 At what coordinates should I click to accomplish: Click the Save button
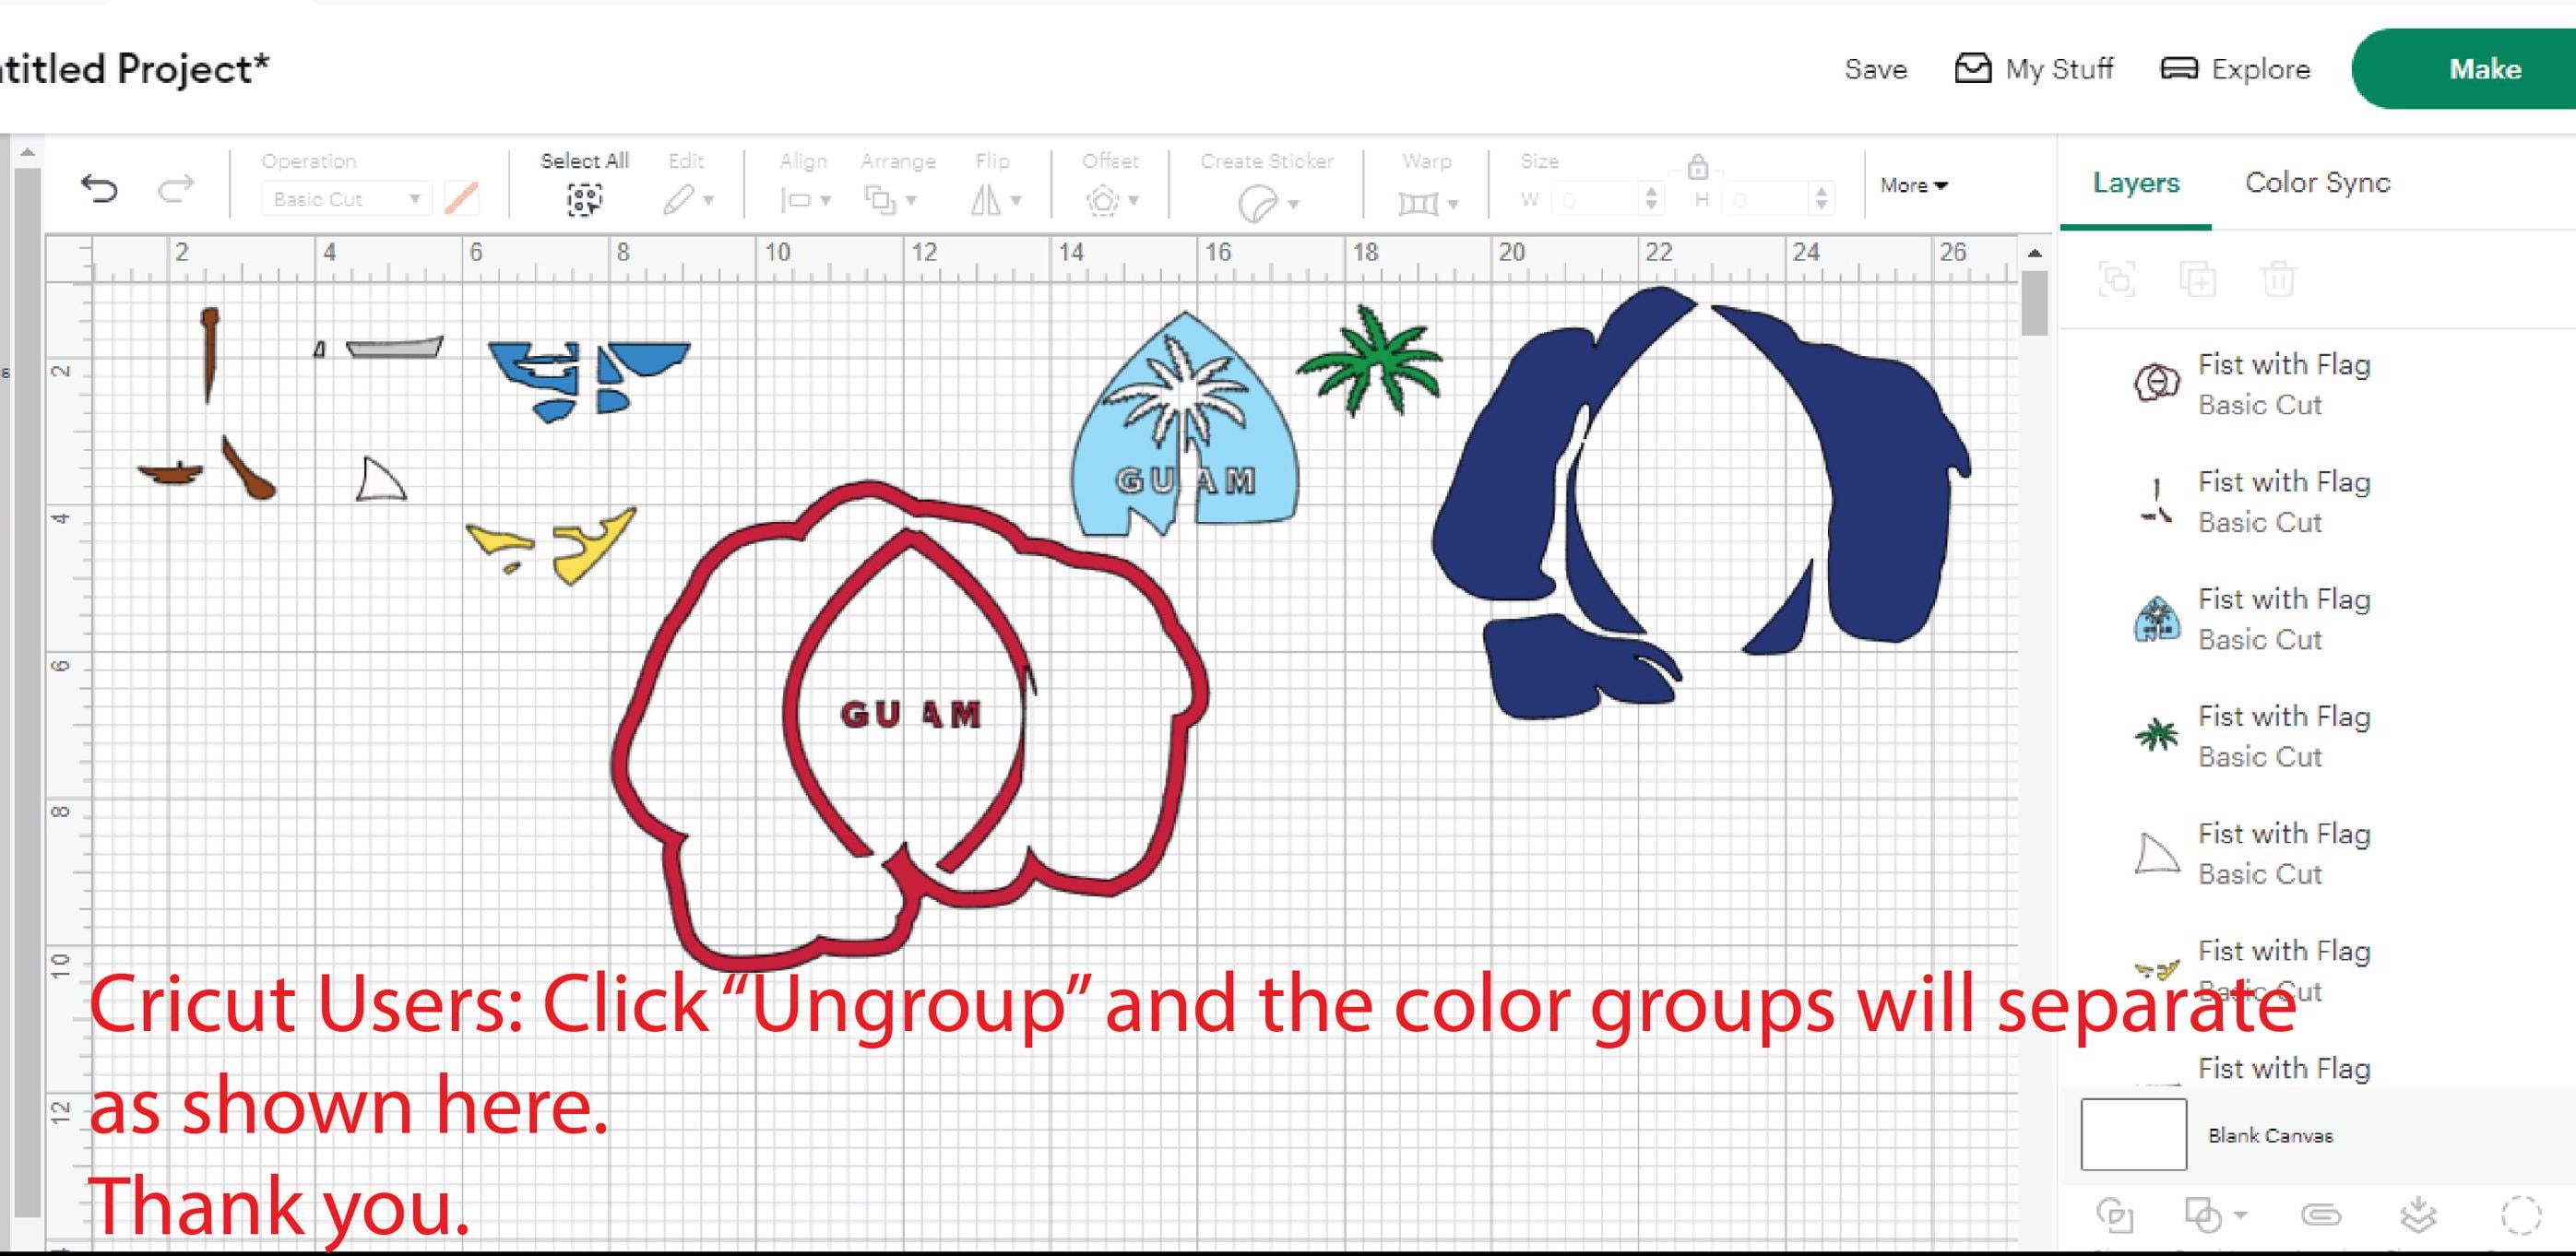1875,69
